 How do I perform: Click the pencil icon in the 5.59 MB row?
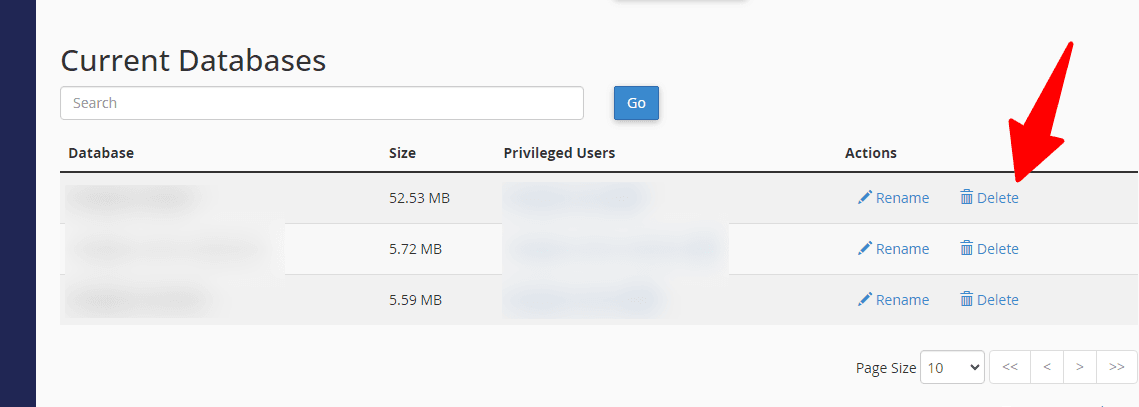(x=864, y=299)
